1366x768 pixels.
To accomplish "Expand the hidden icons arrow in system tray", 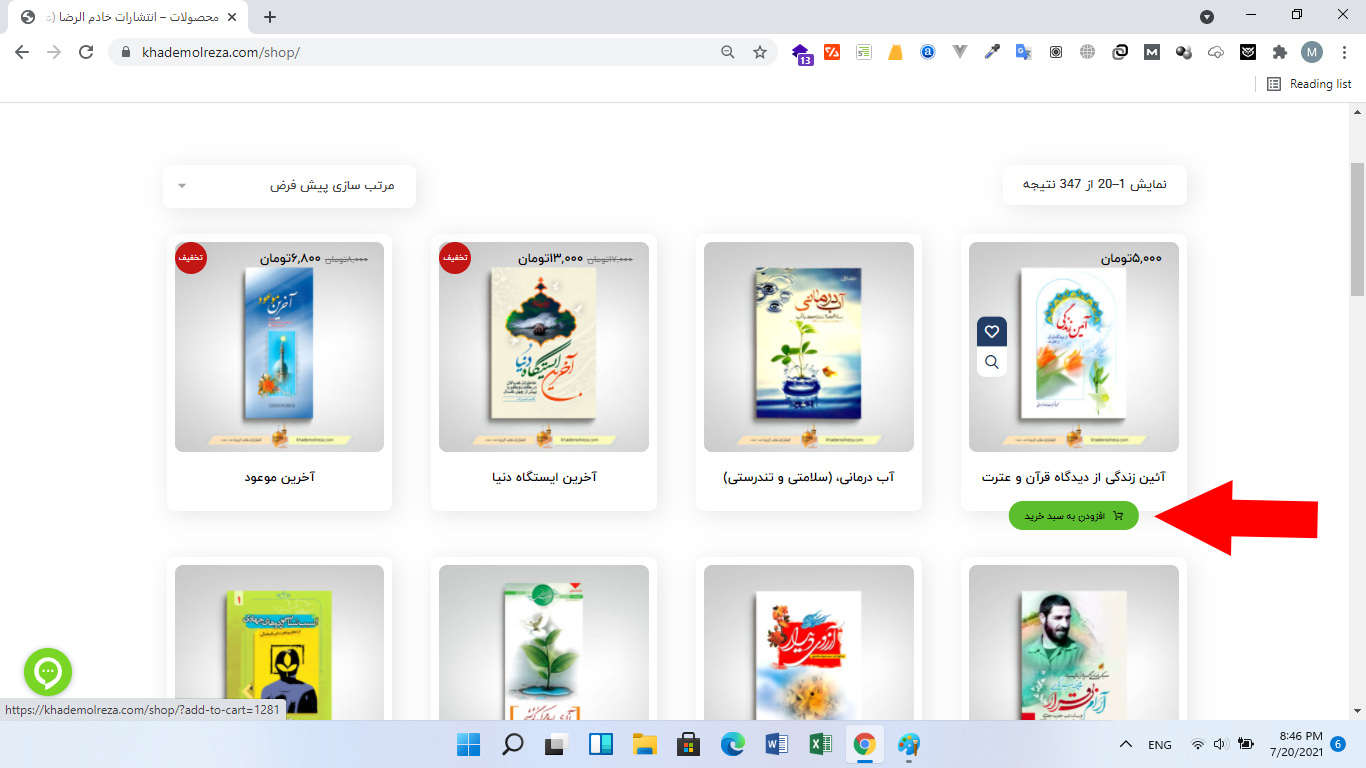I will [x=1126, y=744].
